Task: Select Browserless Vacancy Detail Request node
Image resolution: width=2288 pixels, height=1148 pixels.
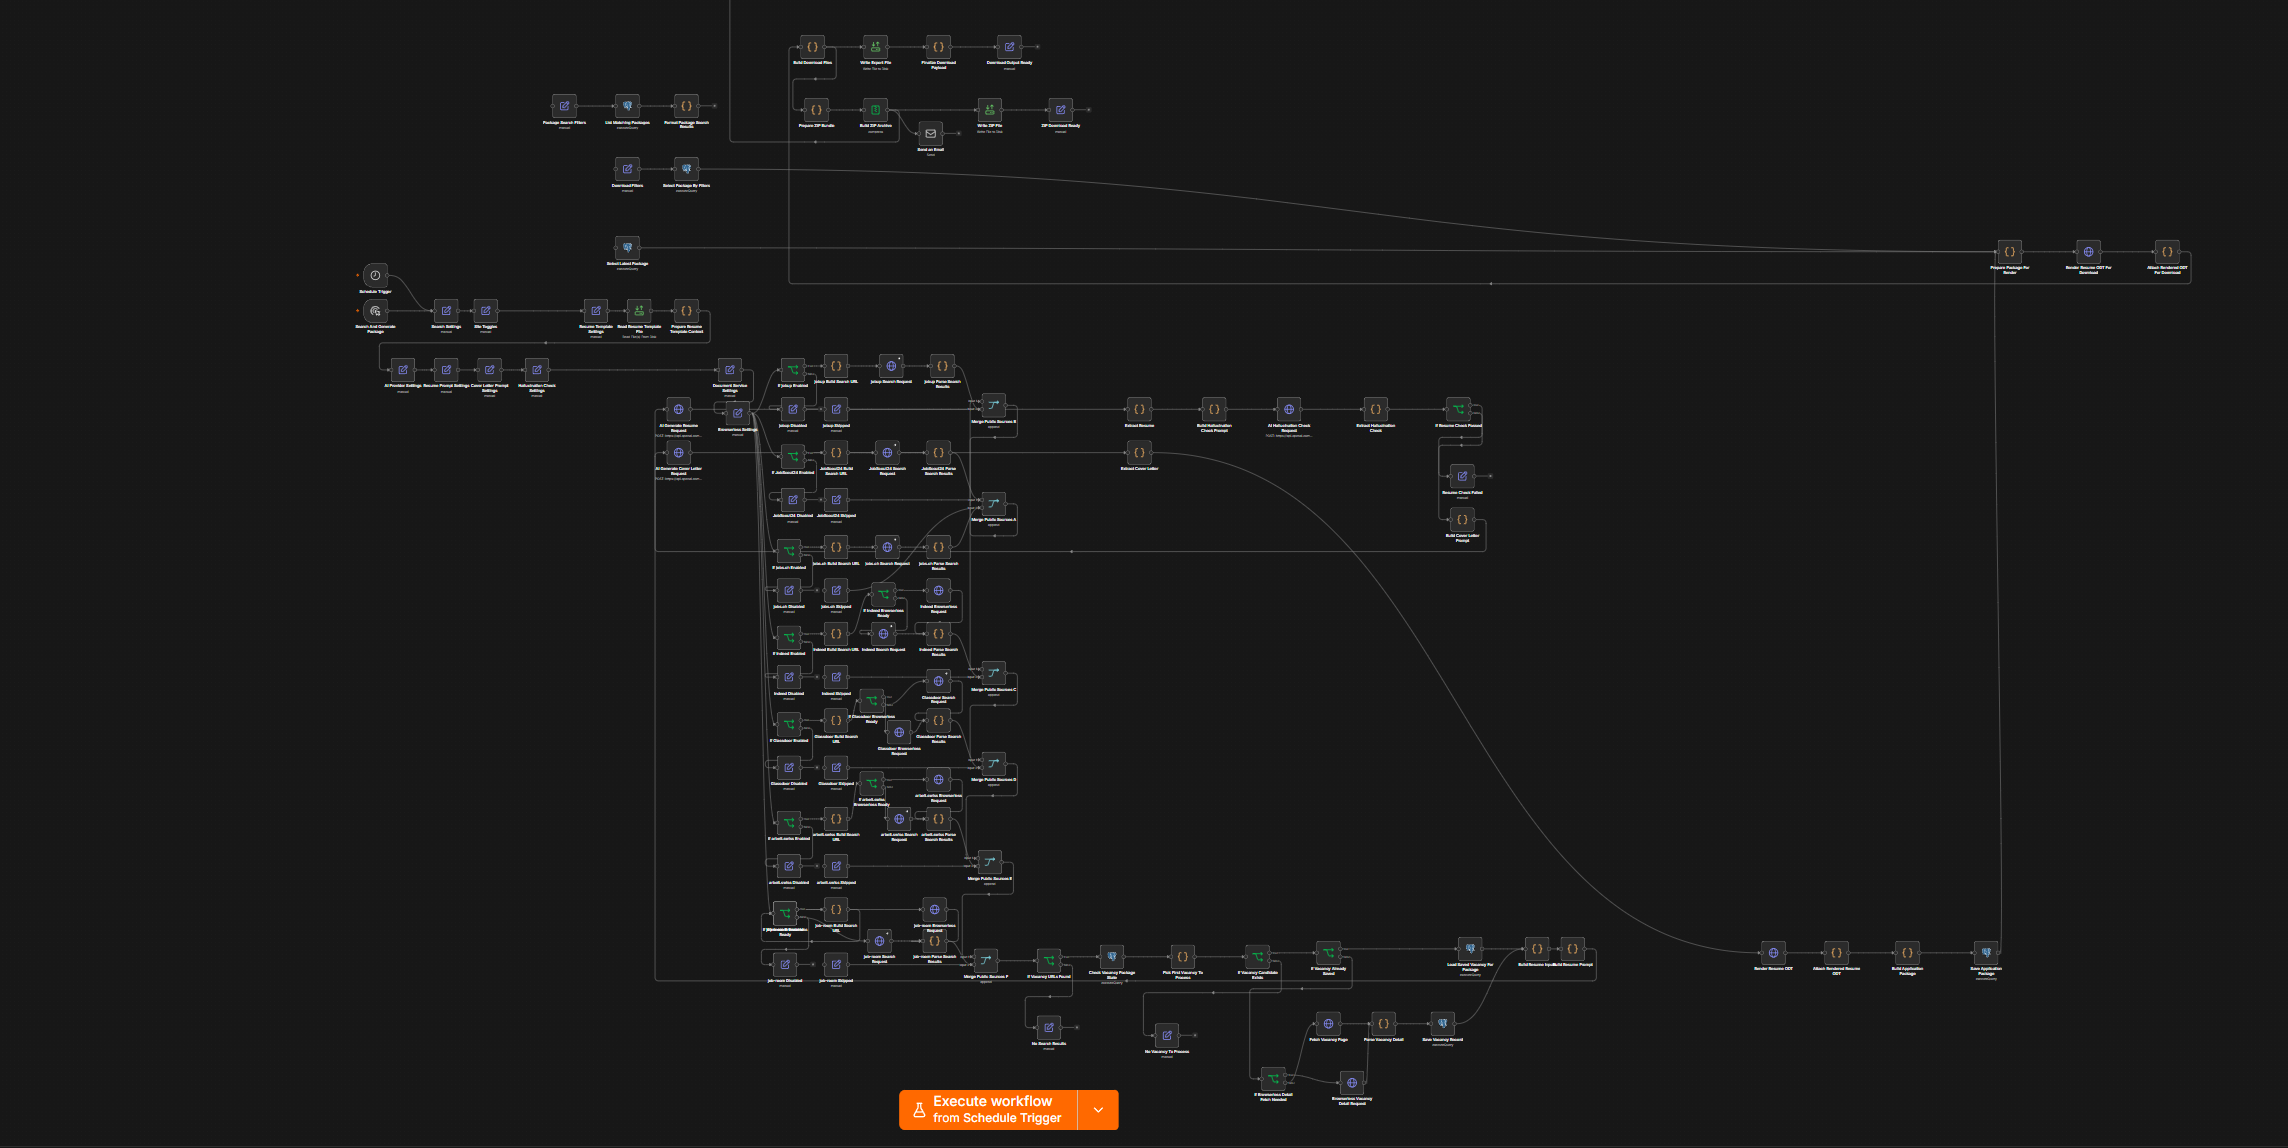Action: [x=1352, y=1082]
